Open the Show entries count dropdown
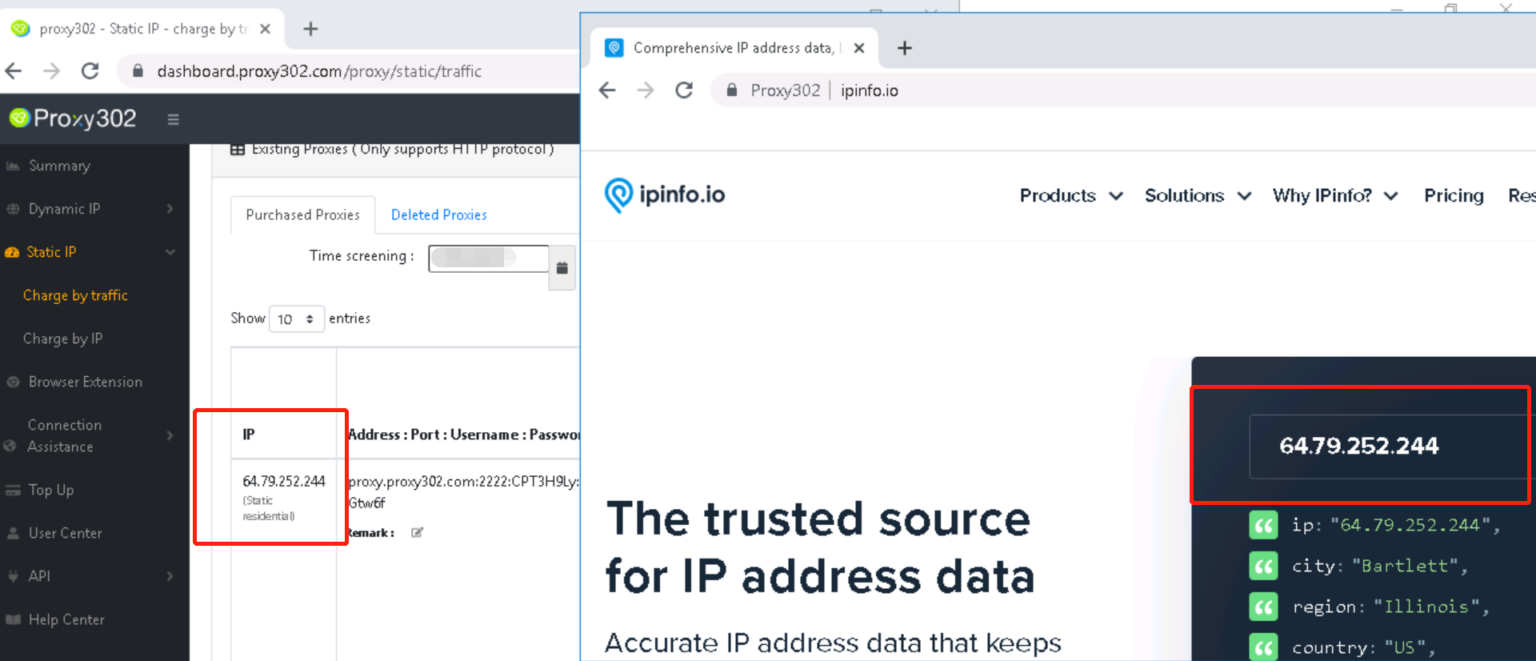This screenshot has width=1536, height=661. pyautogui.click(x=297, y=319)
